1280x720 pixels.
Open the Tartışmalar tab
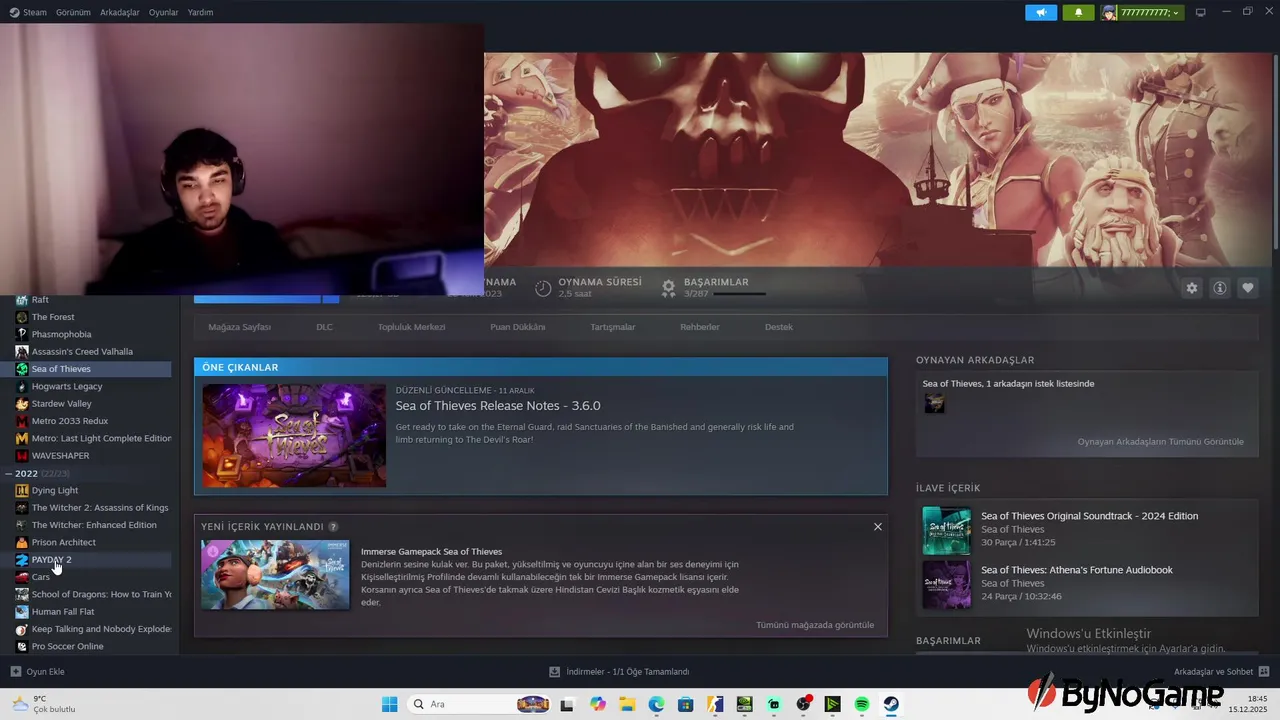[x=613, y=327]
